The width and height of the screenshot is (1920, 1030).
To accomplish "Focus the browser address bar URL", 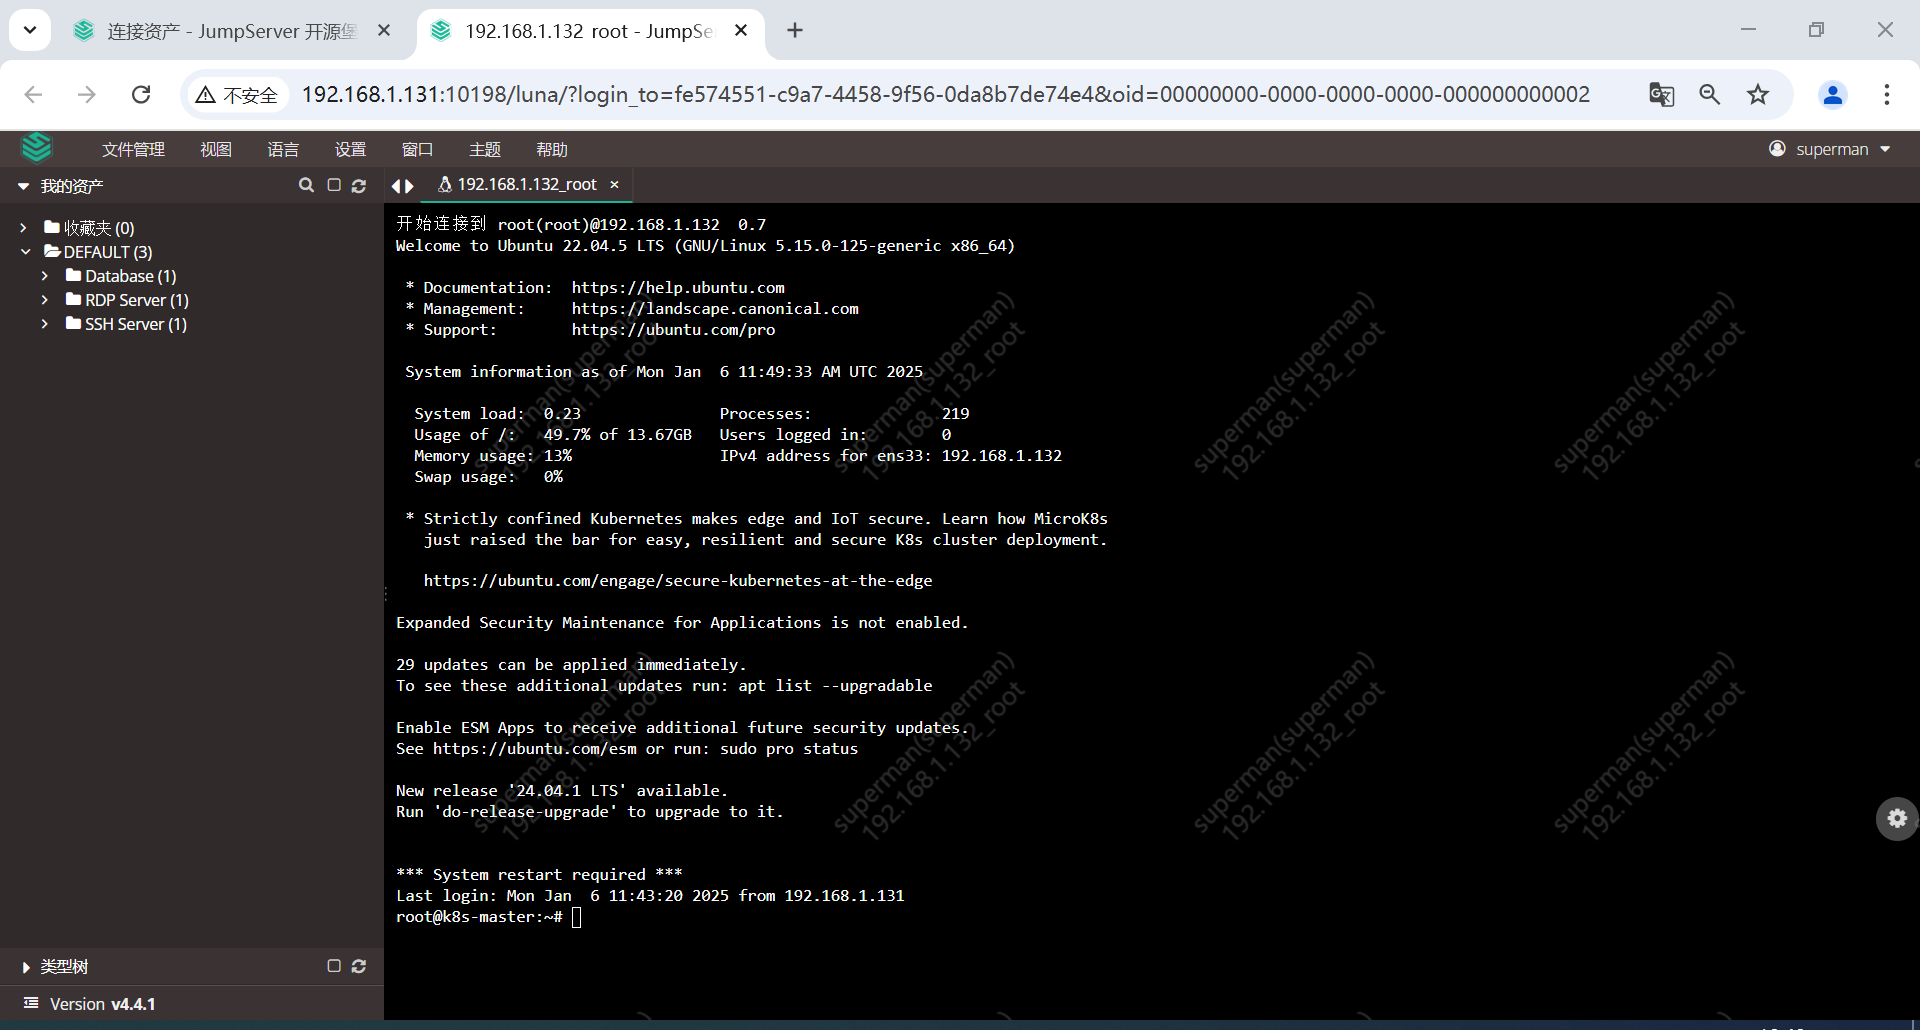I will [x=945, y=95].
